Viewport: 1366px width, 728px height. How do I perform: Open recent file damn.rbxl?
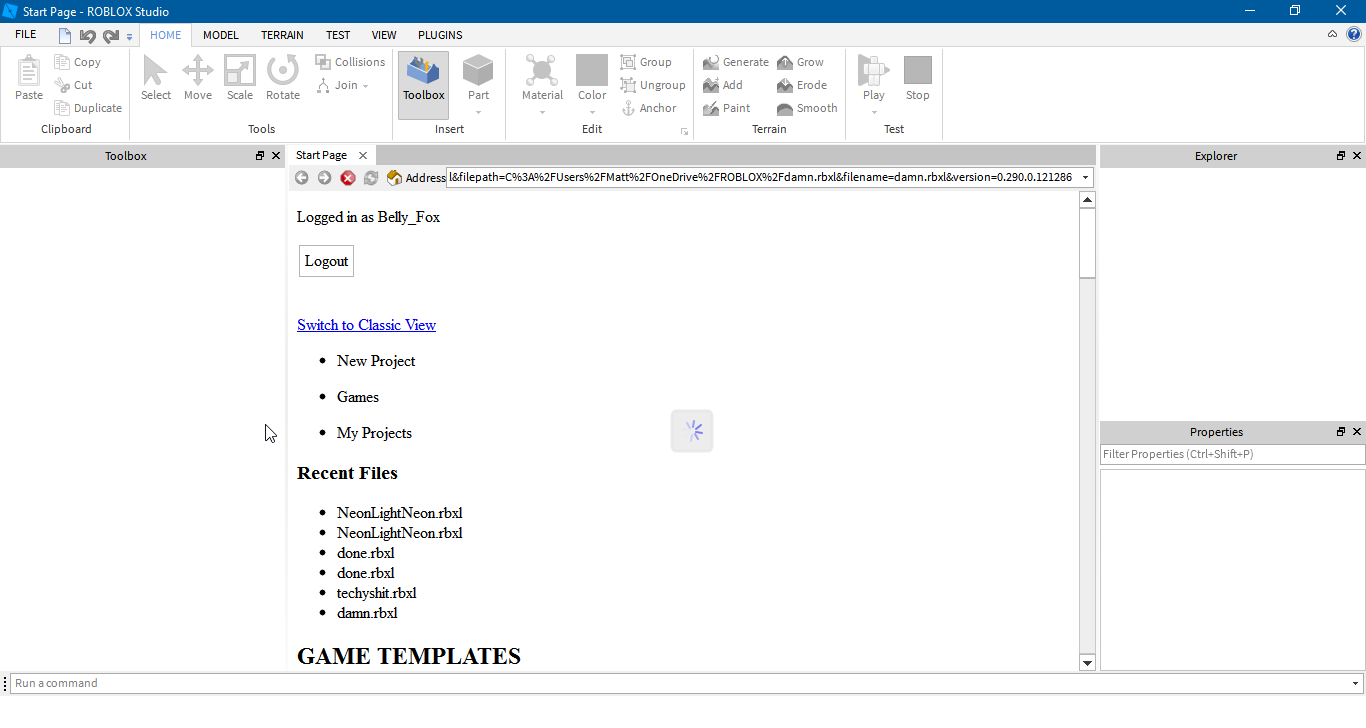click(367, 613)
